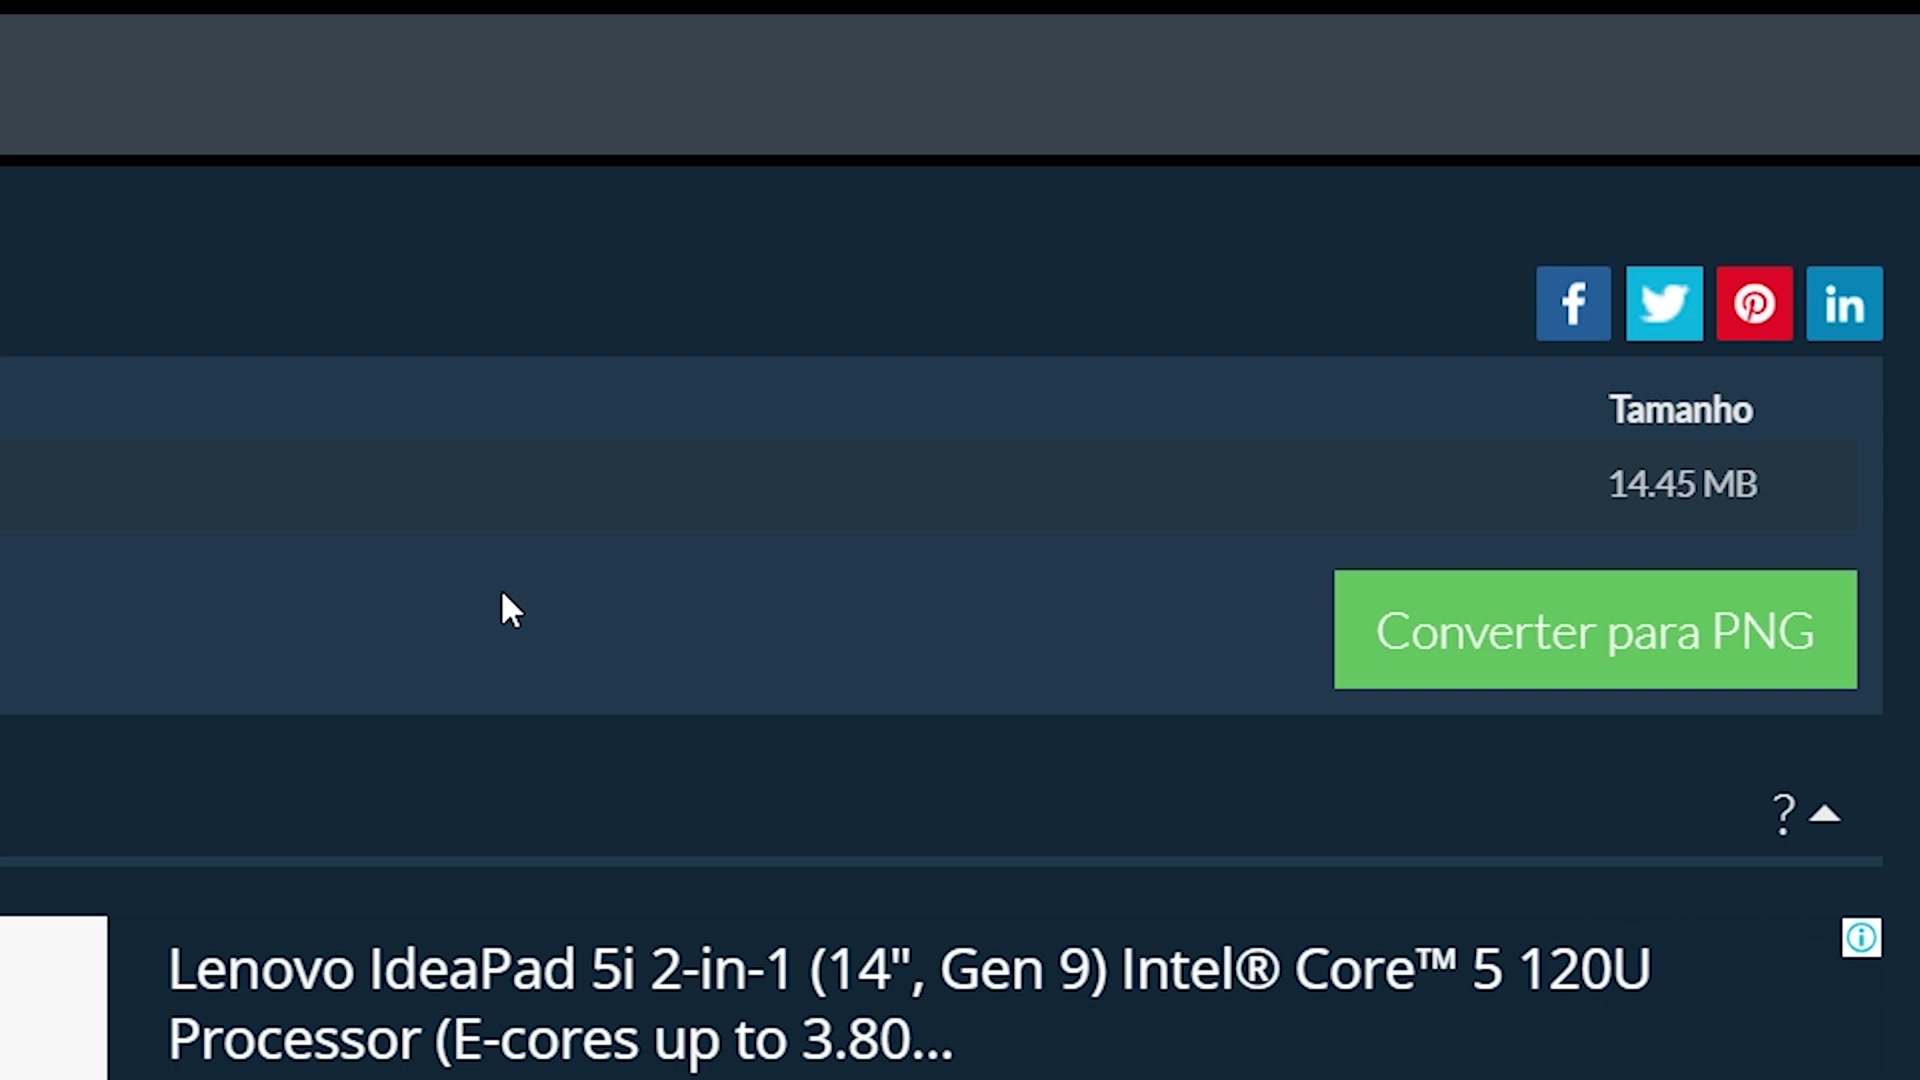Collapse the section with the up arrow
Viewport: 1920px width, 1080px height.
coord(1825,814)
